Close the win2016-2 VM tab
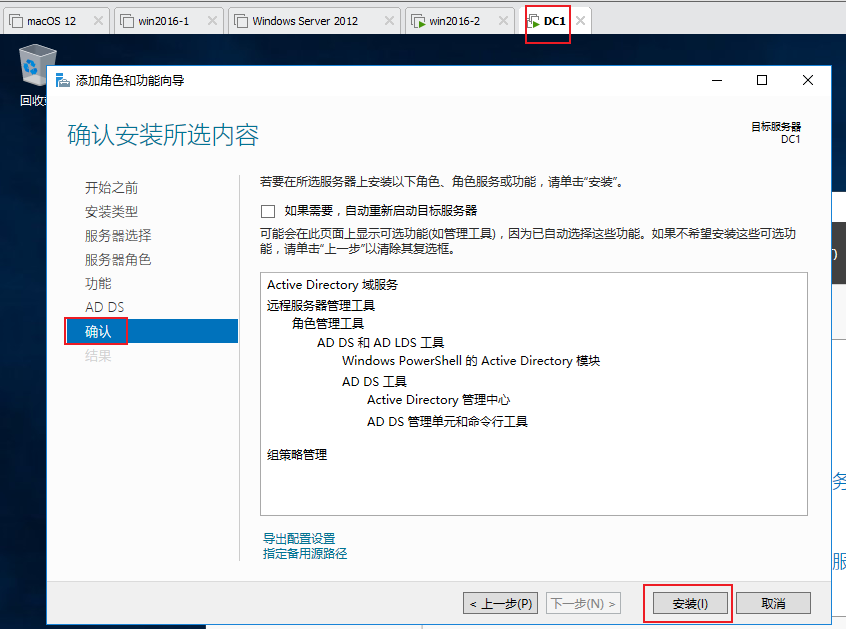The image size is (846, 629). pyautogui.click(x=503, y=21)
